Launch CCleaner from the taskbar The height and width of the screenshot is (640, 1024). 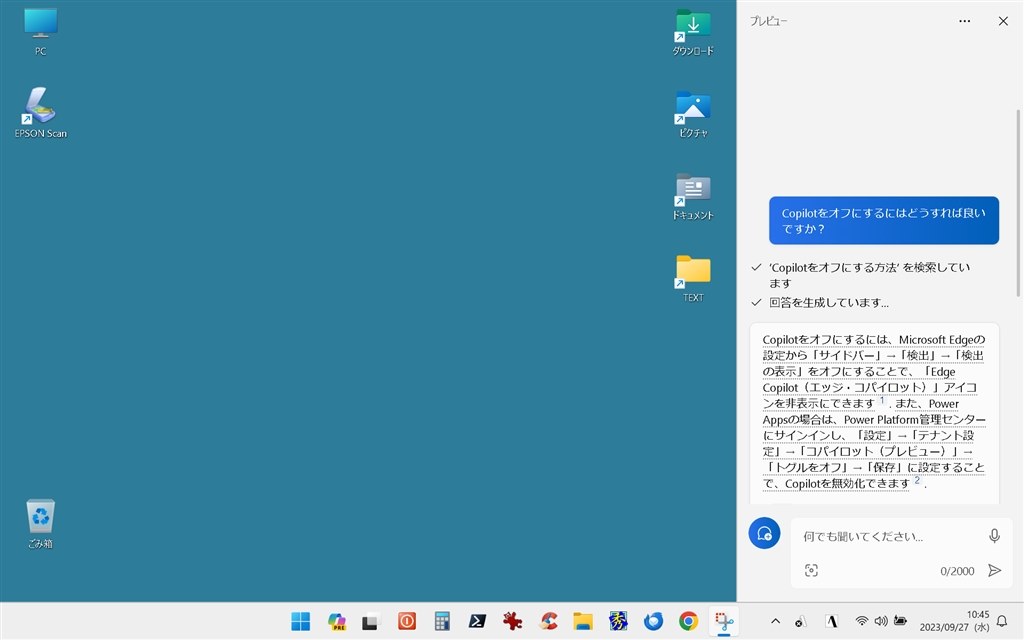(548, 621)
